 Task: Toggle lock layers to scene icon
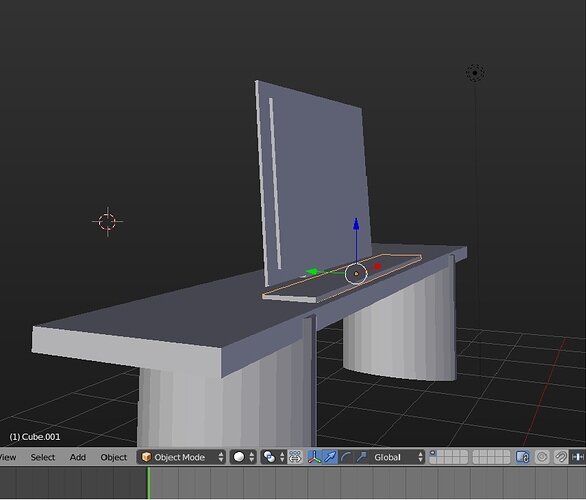point(522,457)
